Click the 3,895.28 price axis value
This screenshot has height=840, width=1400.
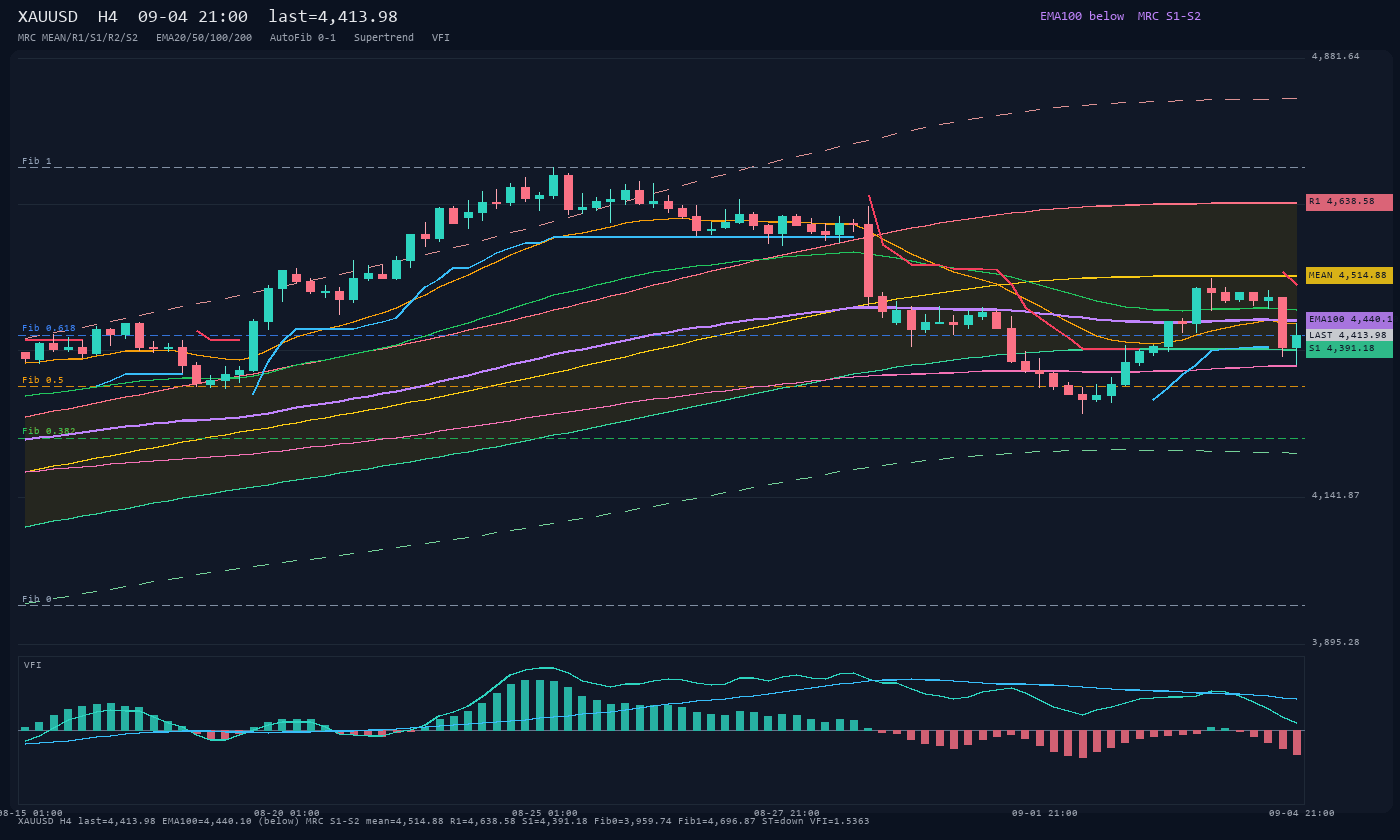1336,642
